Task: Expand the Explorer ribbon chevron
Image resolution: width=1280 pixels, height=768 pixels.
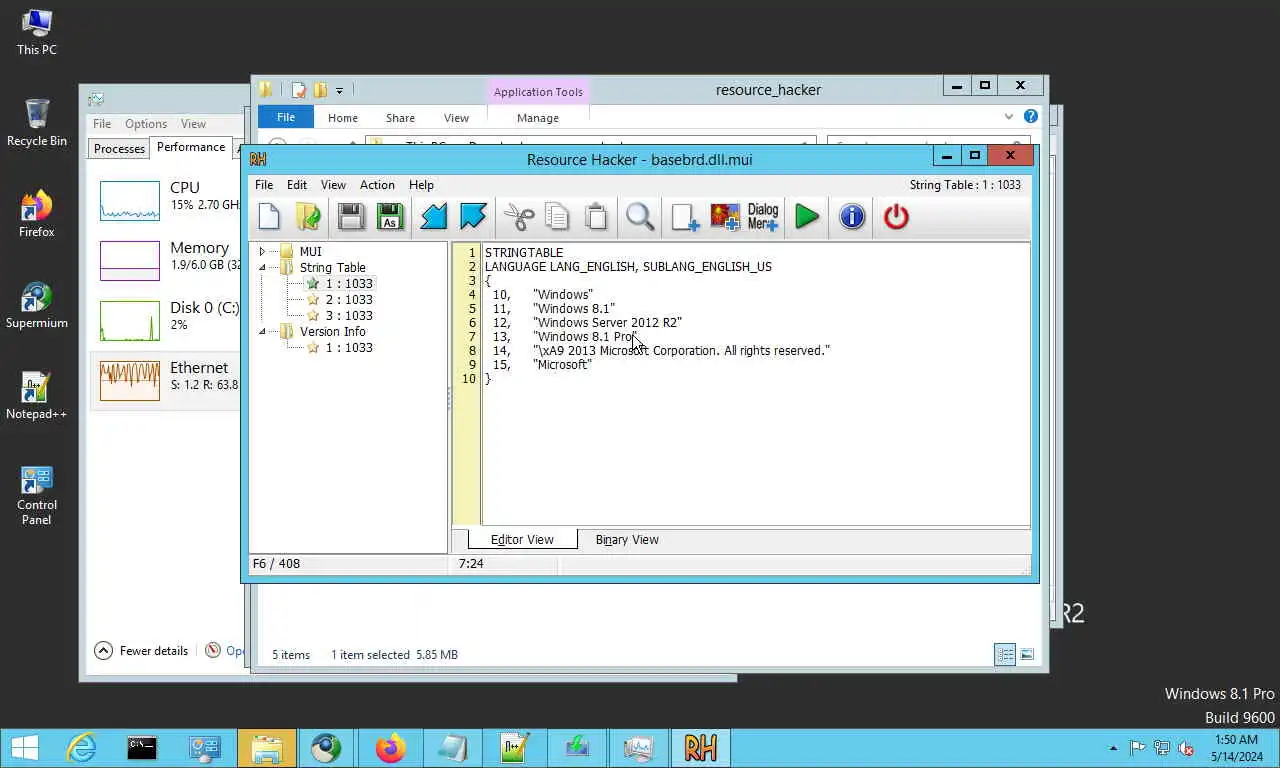Action: click(x=1008, y=117)
